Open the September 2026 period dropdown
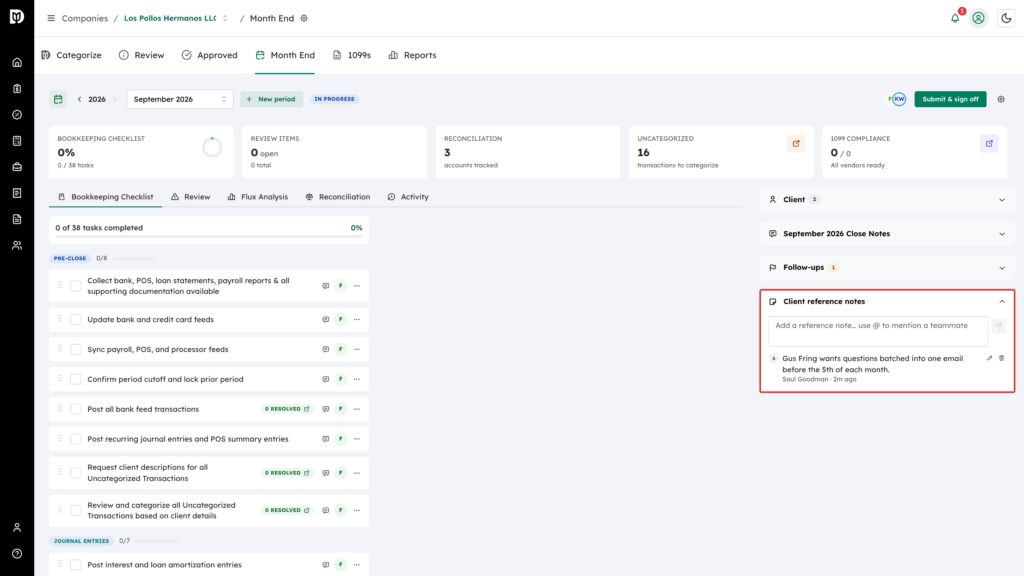Image resolution: width=1024 pixels, height=576 pixels. pos(180,99)
